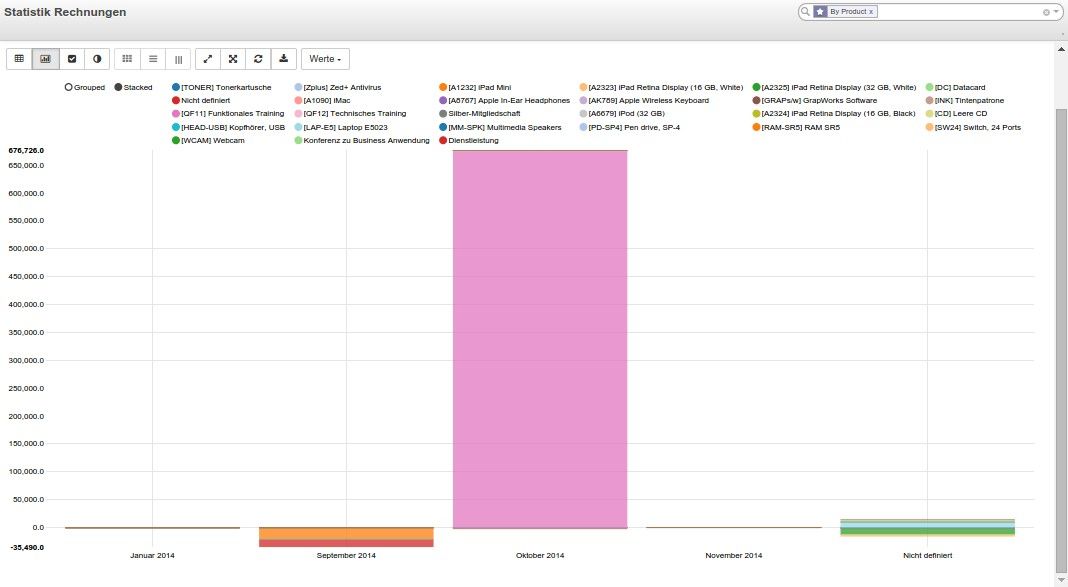Toggle the checkbox icon in toolbar

[x=71, y=59]
